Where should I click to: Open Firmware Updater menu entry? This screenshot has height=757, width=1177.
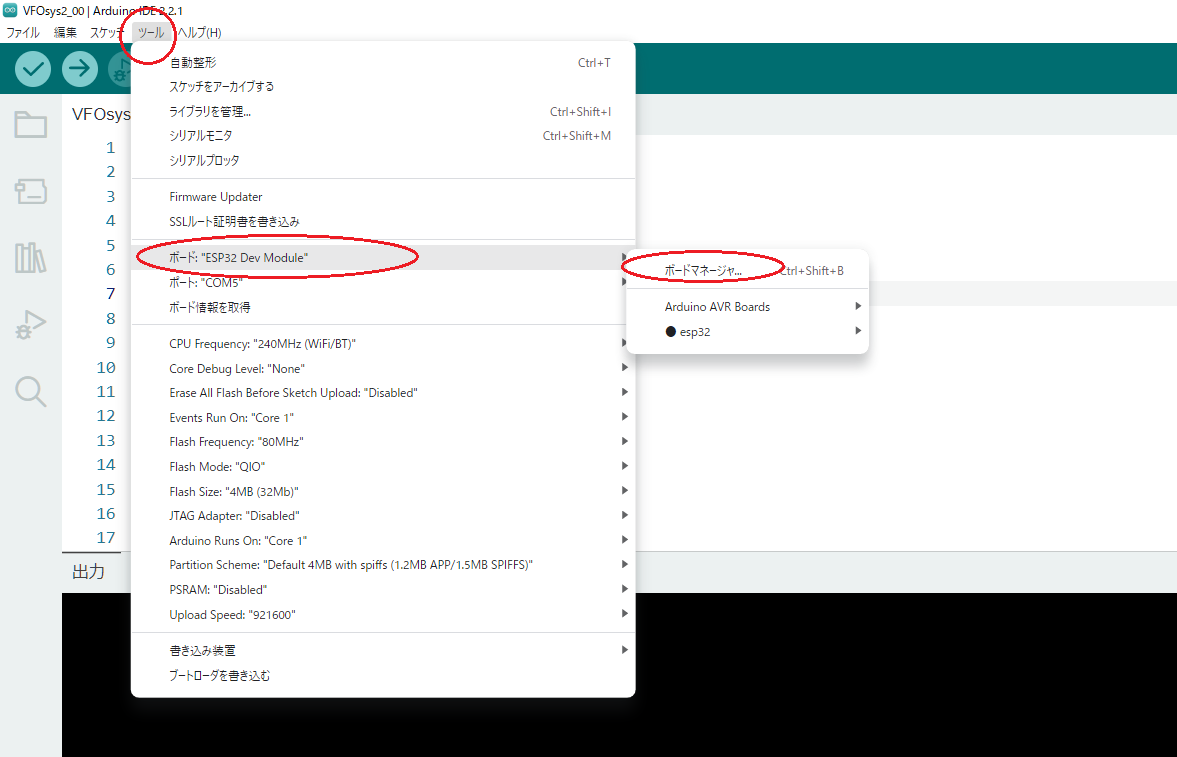(383, 197)
